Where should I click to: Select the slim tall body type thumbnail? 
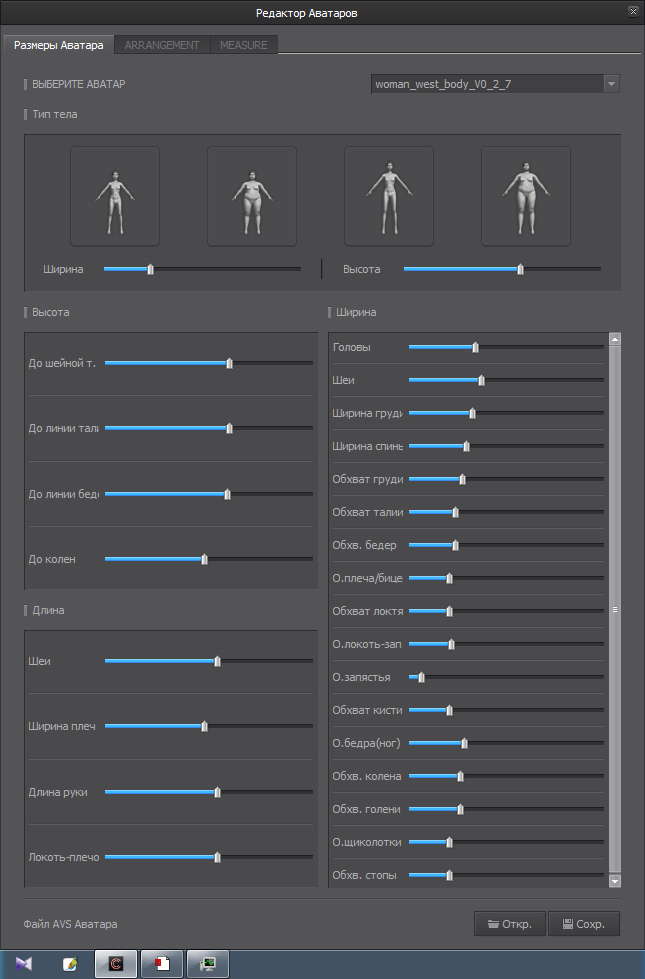(389, 196)
